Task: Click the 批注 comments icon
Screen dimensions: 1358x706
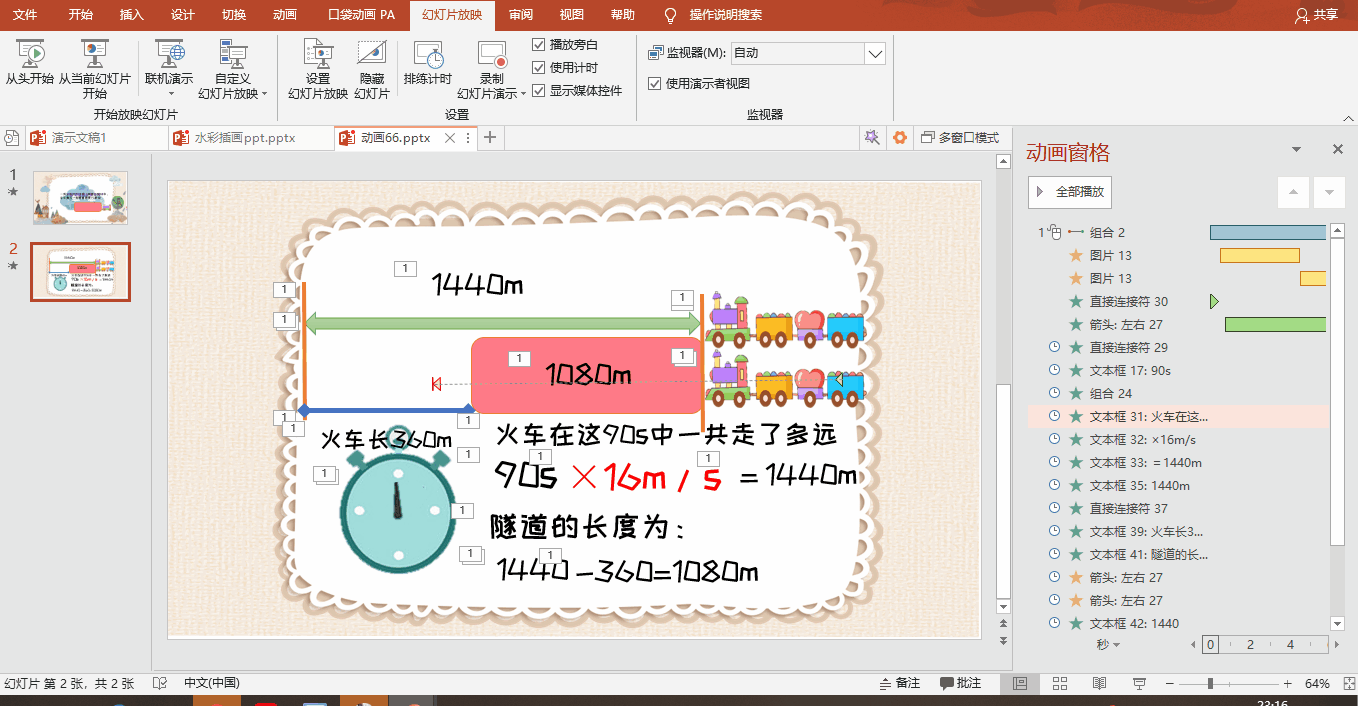Action: click(960, 683)
